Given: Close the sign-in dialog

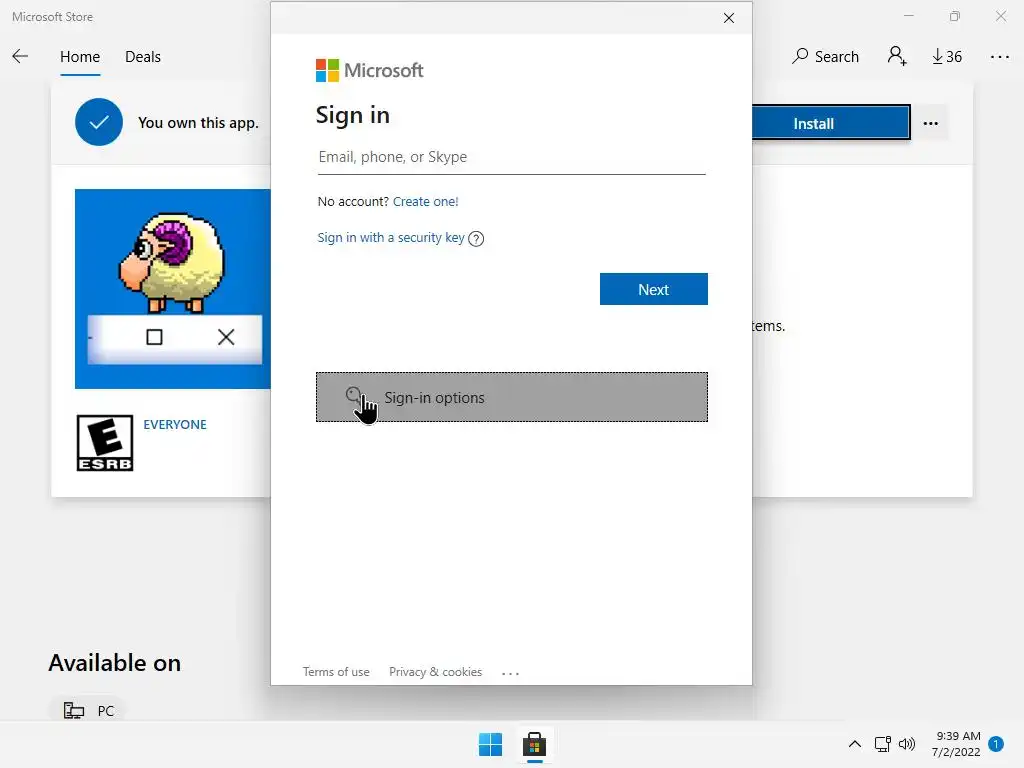Looking at the screenshot, I should click(729, 18).
